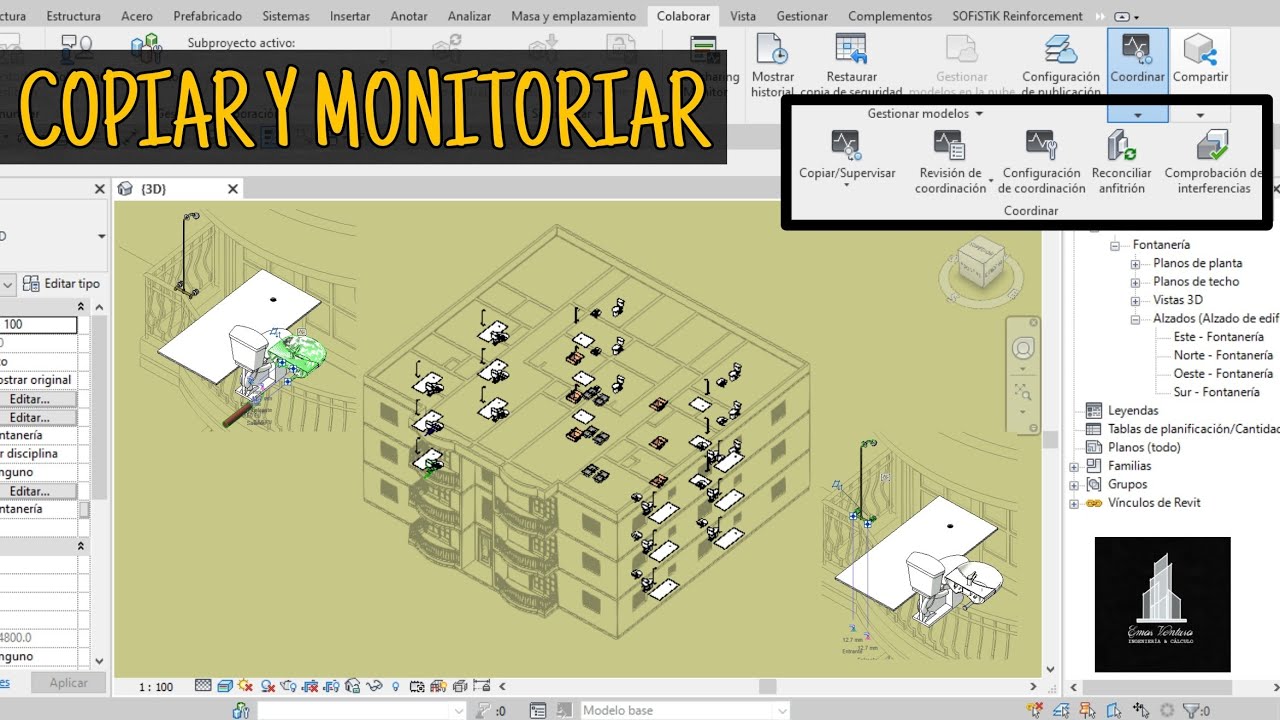Expand Vínculos de Revit node
Image resolution: width=1280 pixels, height=720 pixels.
click(x=1074, y=503)
